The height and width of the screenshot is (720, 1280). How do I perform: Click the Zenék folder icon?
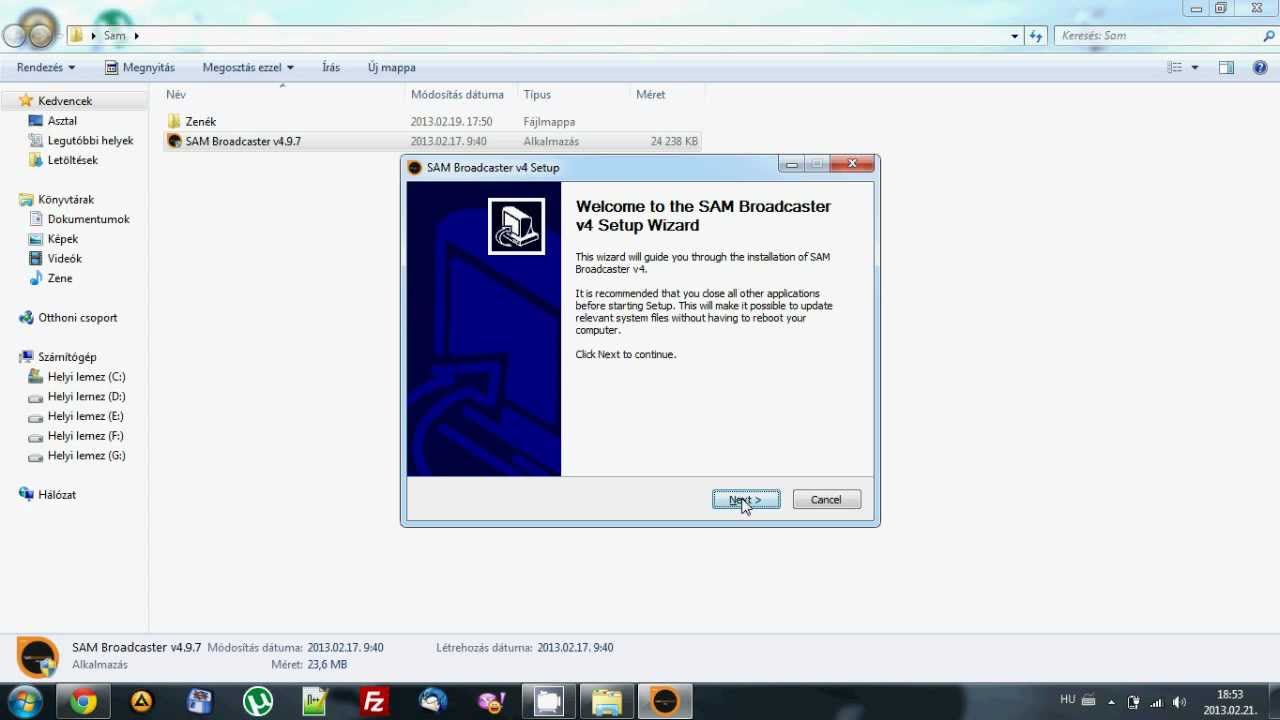(174, 122)
